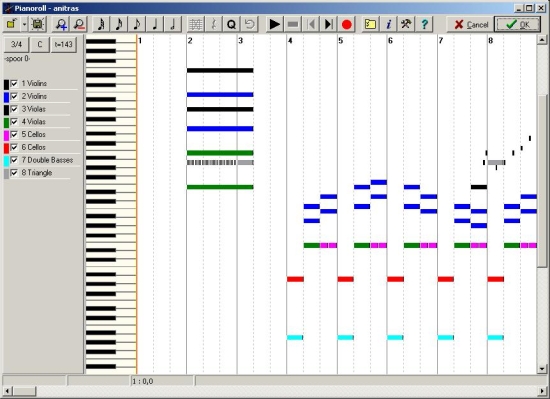Image resolution: width=550 pixels, height=399 pixels.
Task: Click the t=143 tempo button
Action: tap(63, 45)
